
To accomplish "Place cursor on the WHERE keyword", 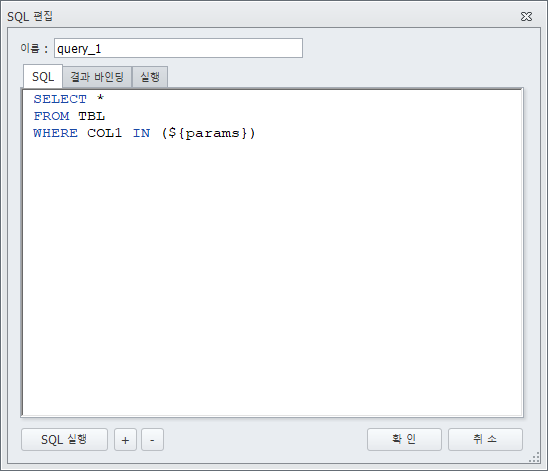I will (x=56, y=133).
